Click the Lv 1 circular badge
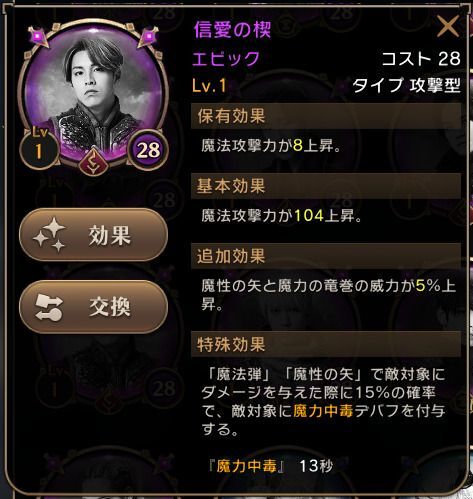473x499 pixels. [x=39, y=148]
